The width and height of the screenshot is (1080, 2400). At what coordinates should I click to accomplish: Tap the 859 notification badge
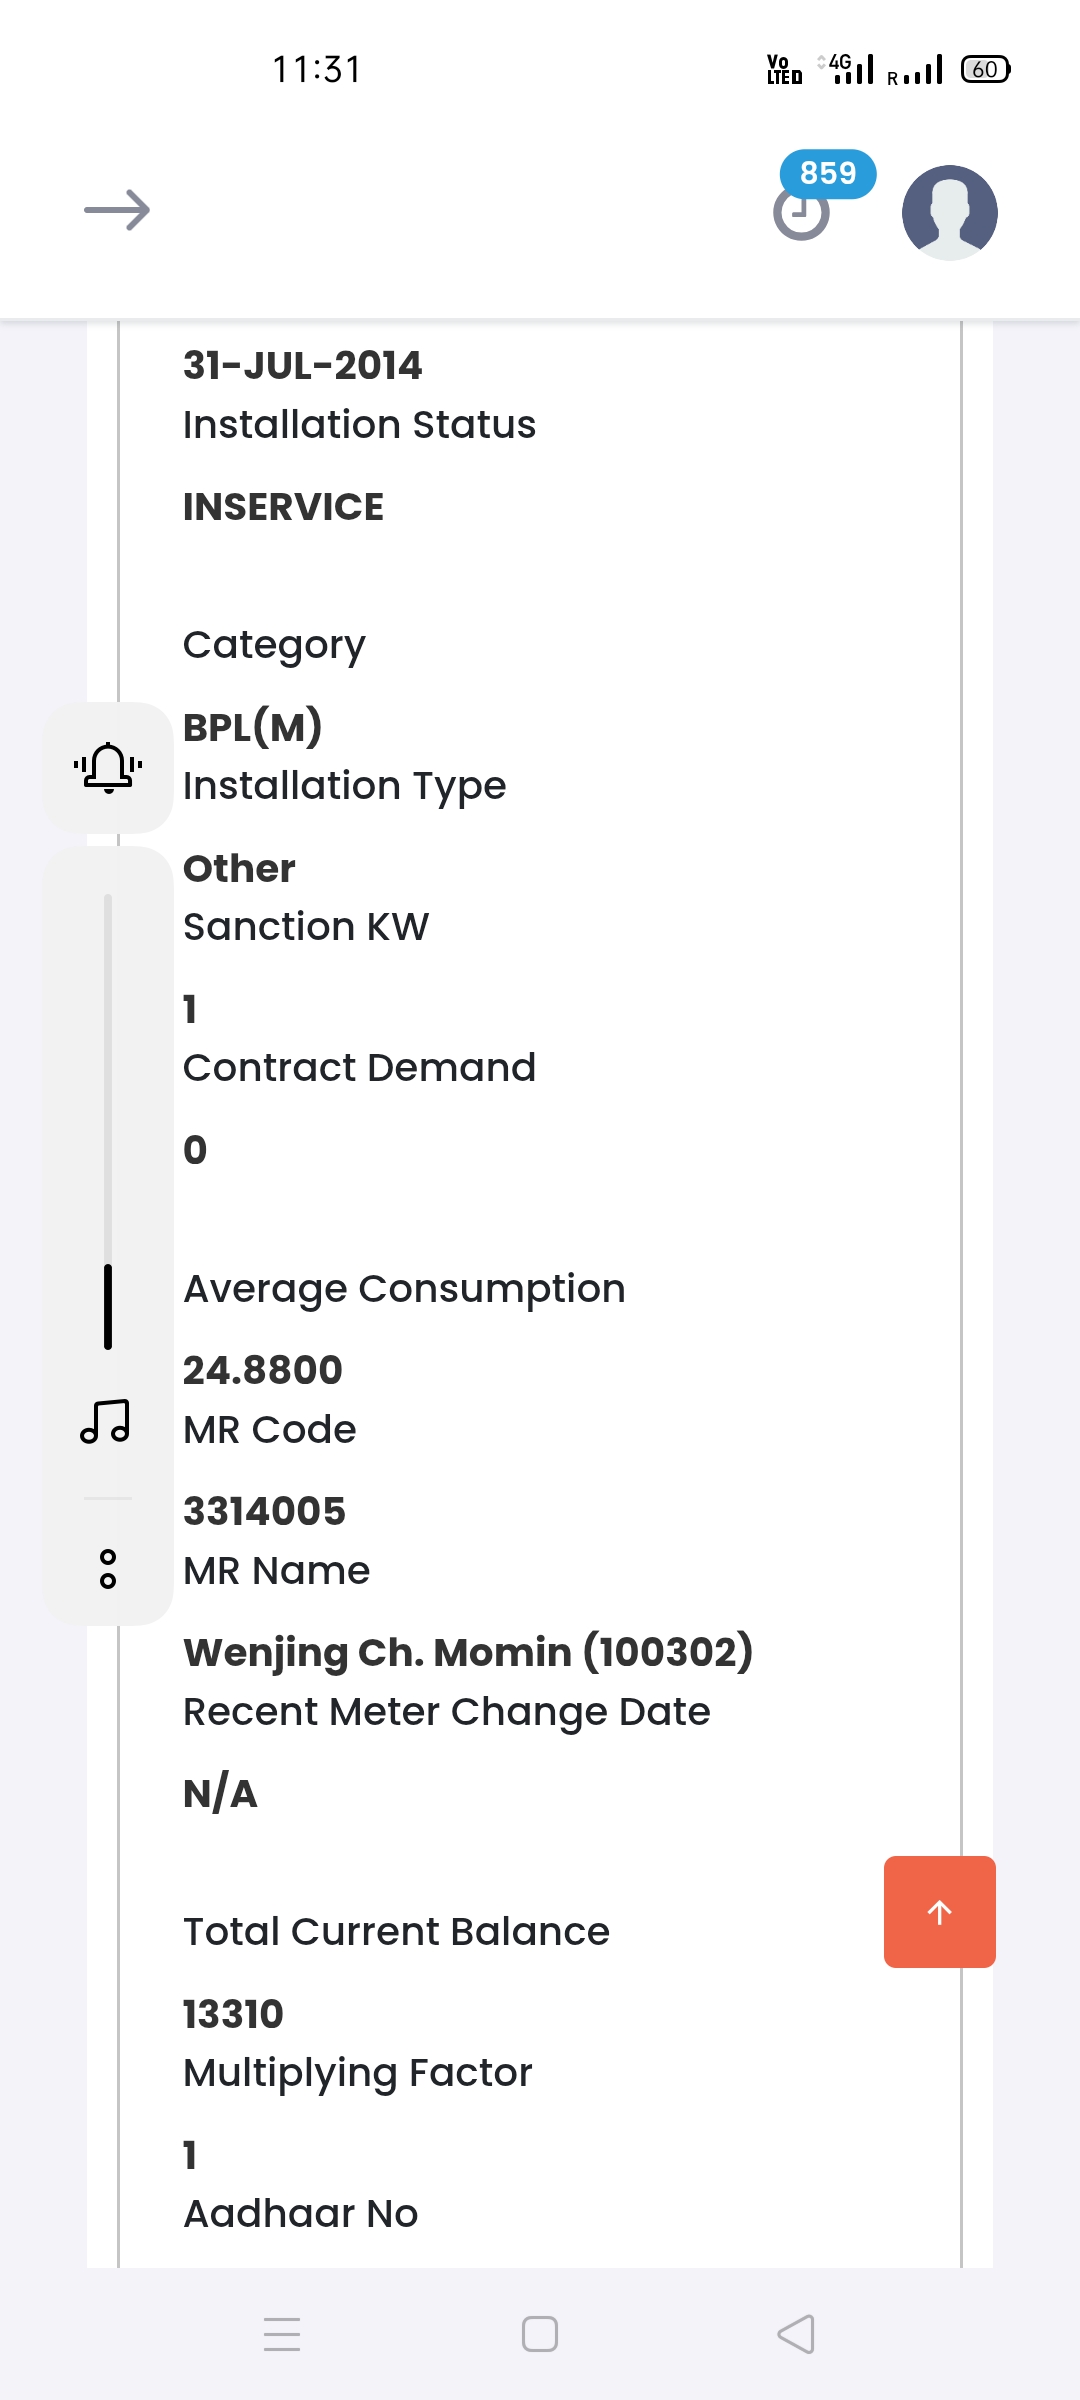pyautogui.click(x=828, y=173)
